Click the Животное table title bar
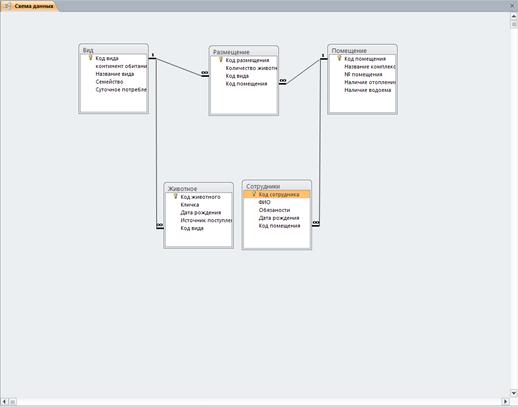The height and width of the screenshot is (407, 518). pyautogui.click(x=198, y=189)
